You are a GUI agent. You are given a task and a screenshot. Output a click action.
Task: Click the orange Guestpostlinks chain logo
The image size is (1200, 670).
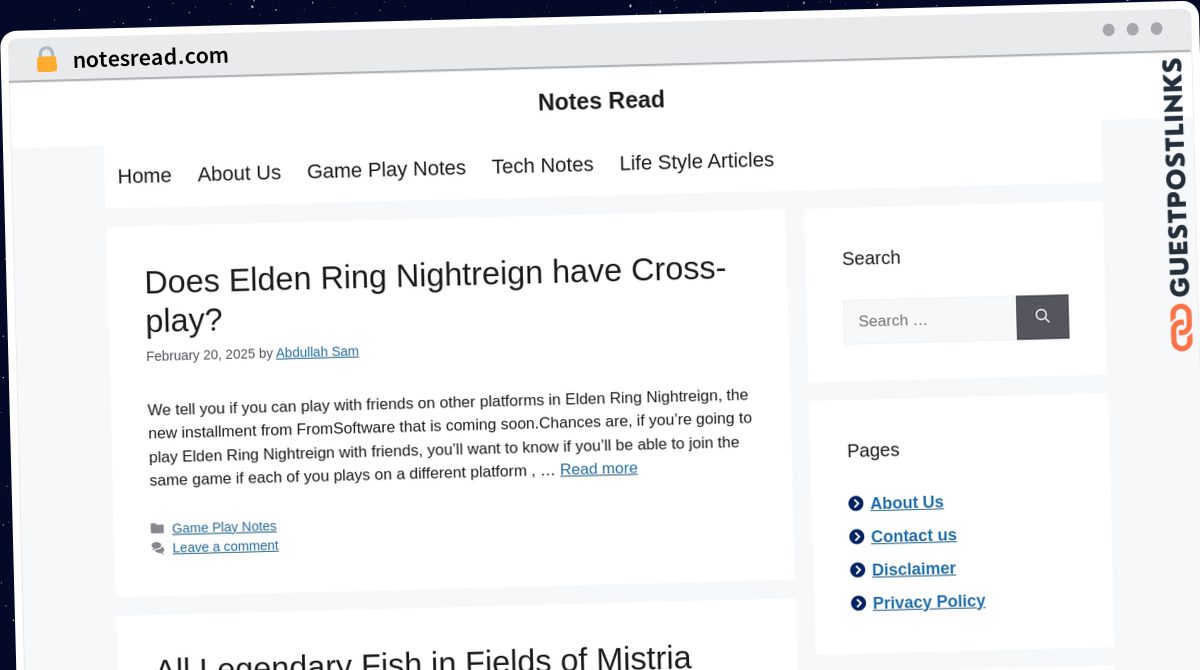1181,328
